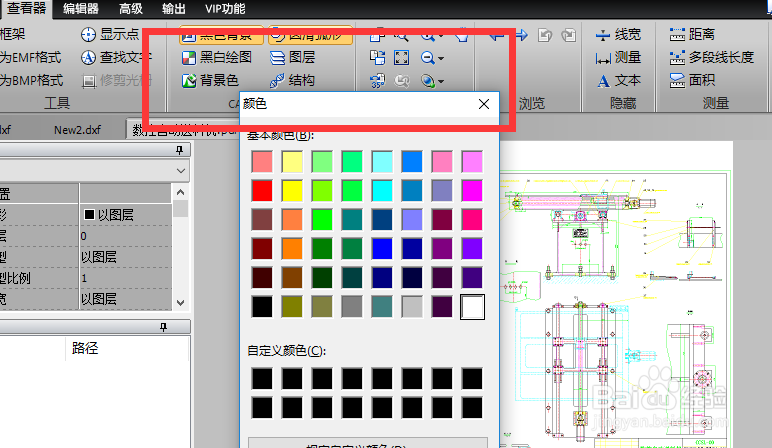Click the properties scrollbar up arrow
Image resolution: width=772 pixels, height=448 pixels.
(x=180, y=192)
